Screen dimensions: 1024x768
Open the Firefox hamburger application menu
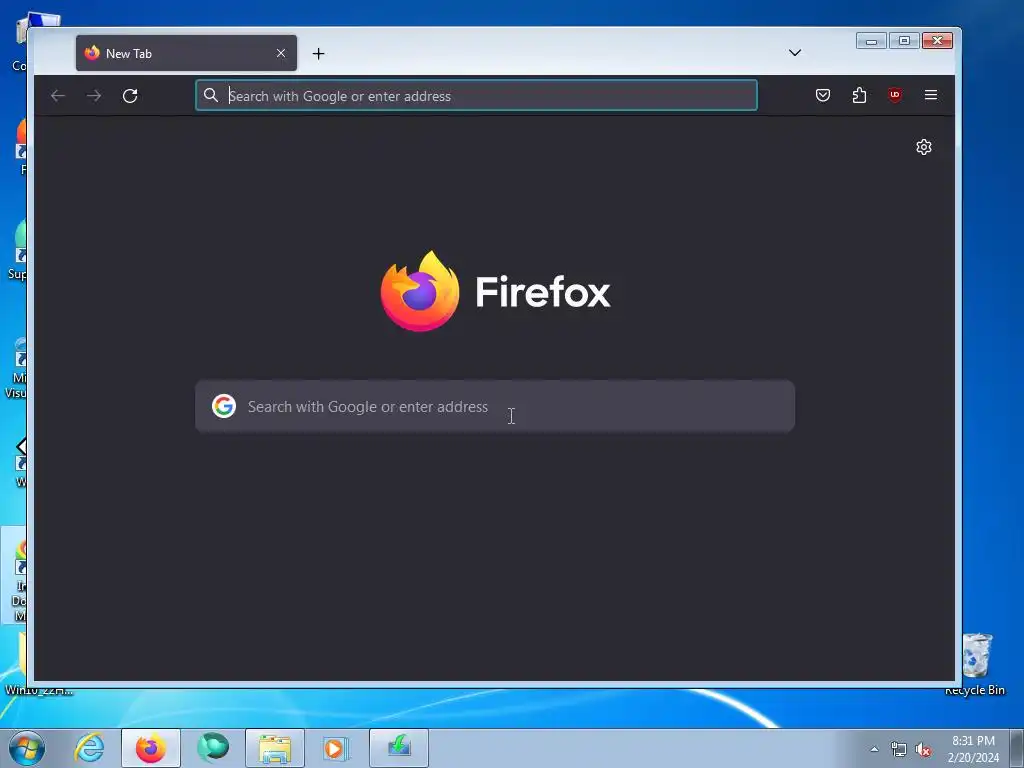coord(931,95)
